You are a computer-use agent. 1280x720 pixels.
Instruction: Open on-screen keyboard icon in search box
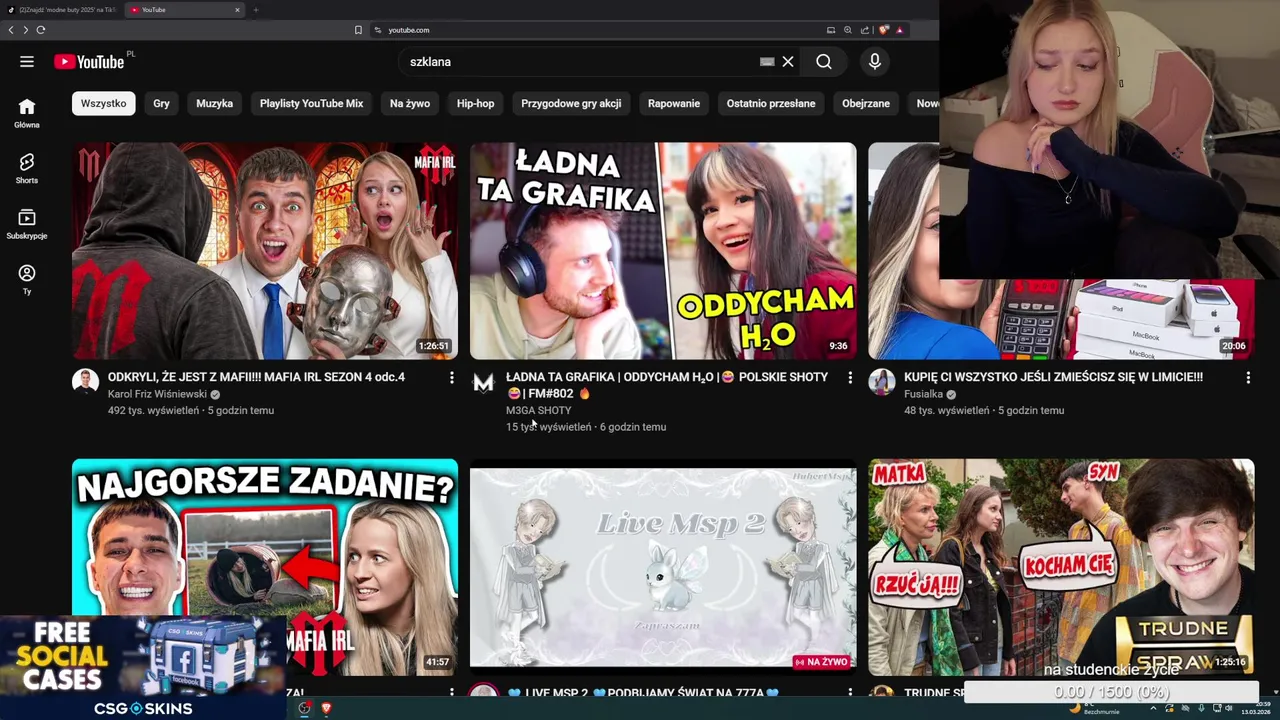tap(767, 62)
